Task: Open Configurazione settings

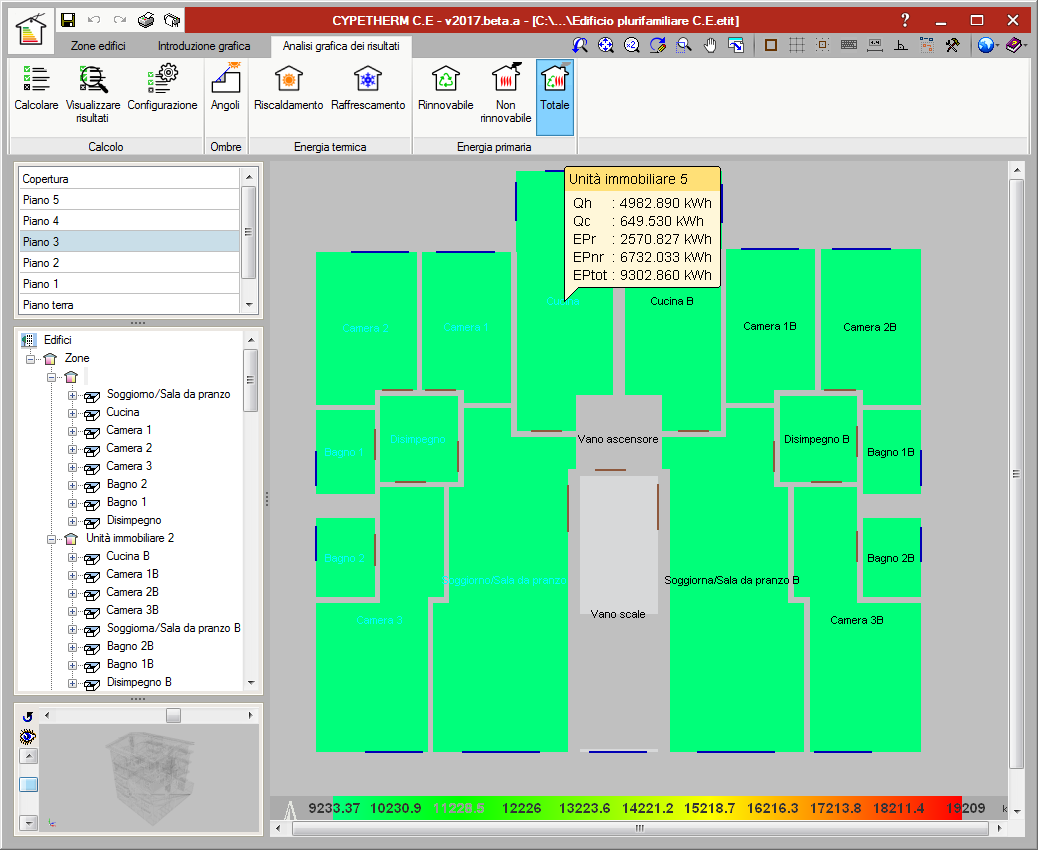Action: pyautogui.click(x=162, y=89)
